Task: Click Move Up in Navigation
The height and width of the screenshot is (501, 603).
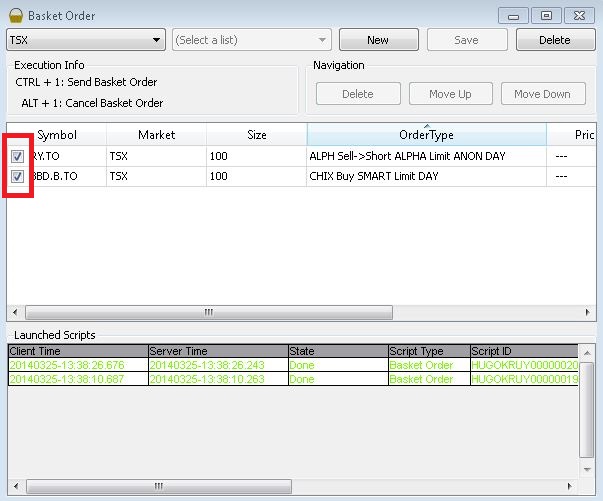Action: click(450, 94)
